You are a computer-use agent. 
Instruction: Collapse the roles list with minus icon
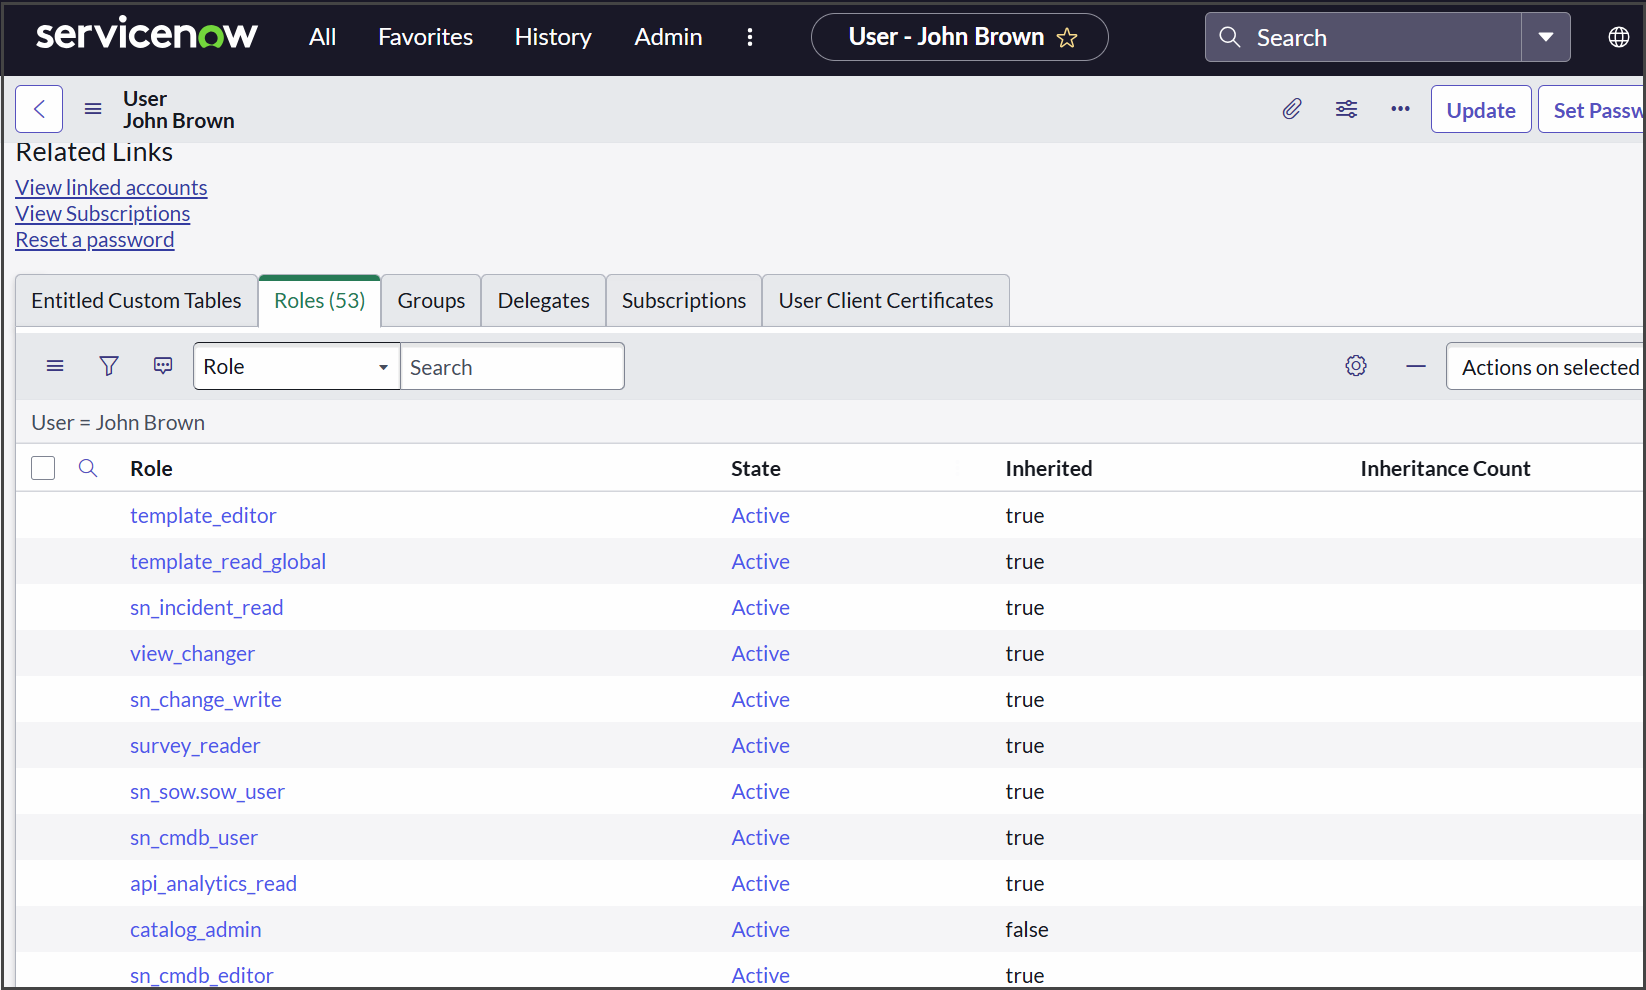click(x=1415, y=367)
